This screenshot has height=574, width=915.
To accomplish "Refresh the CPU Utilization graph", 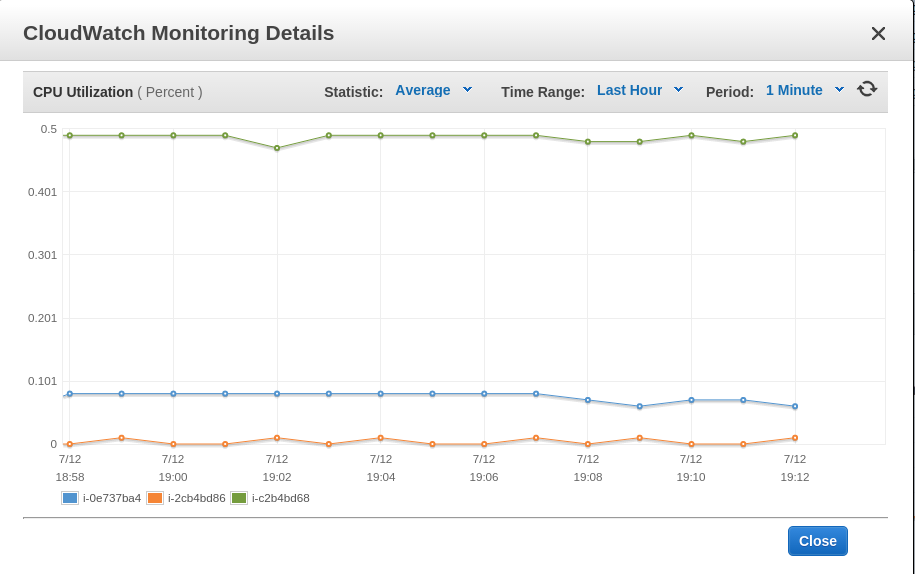I will (867, 89).
